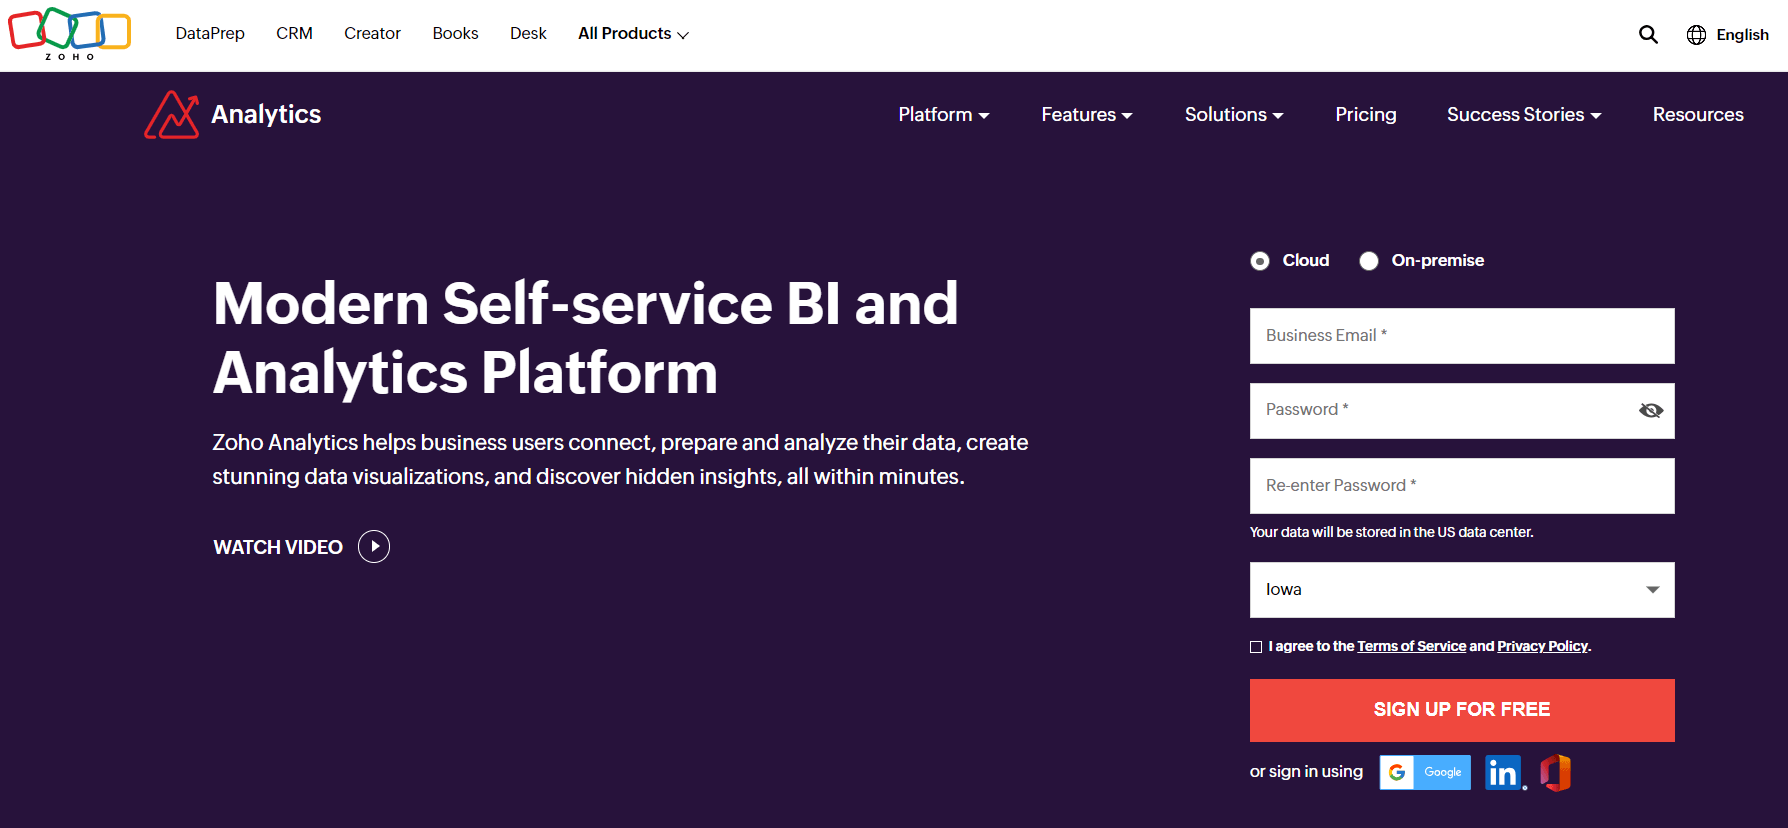Screen dimensions: 1788x828
Task: Go to the Creator product
Action: point(372,34)
